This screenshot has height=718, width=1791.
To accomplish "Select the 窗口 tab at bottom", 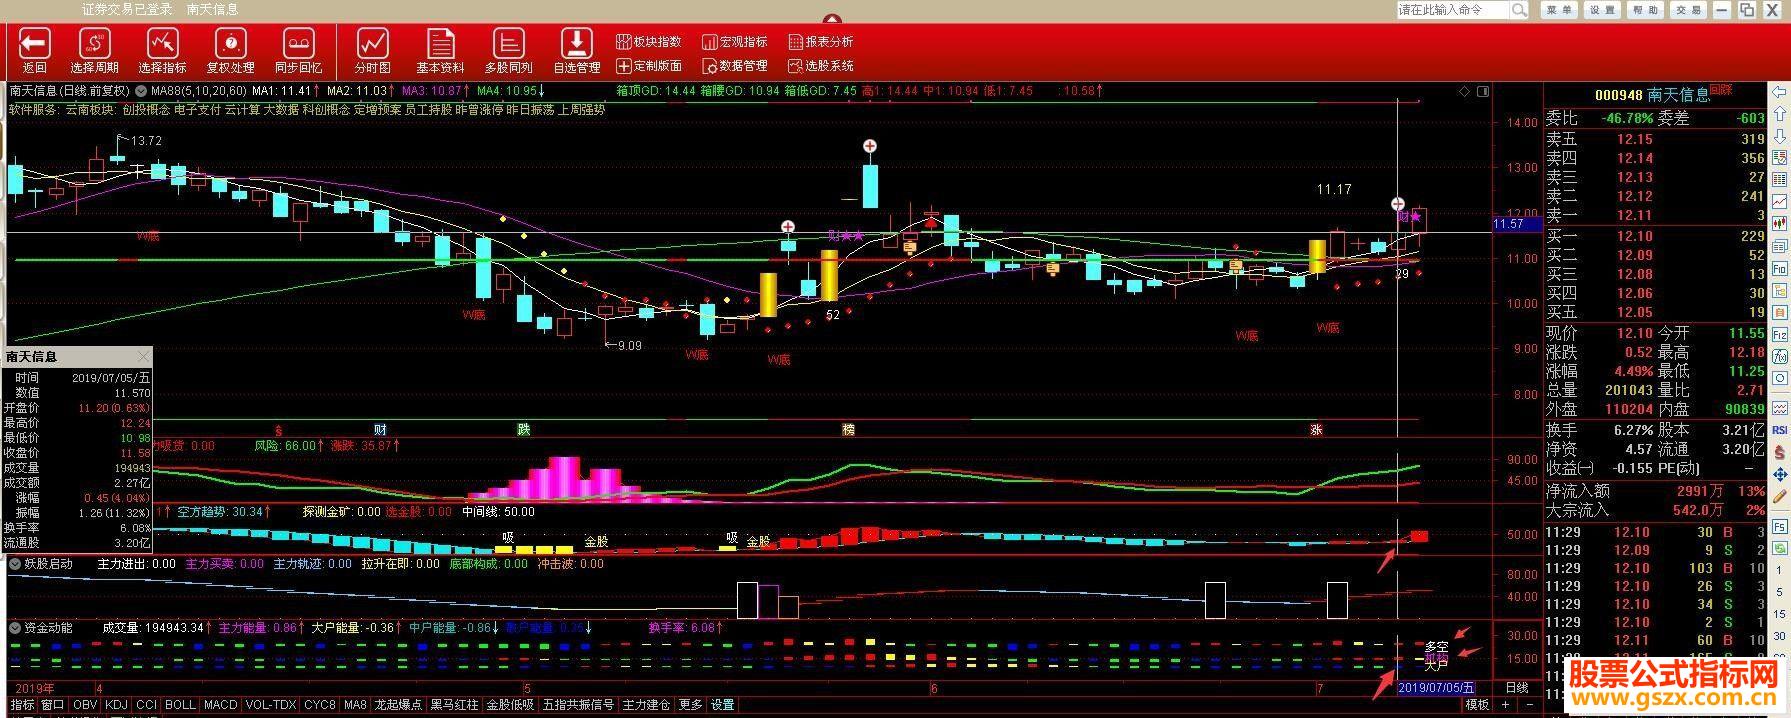I will [53, 705].
